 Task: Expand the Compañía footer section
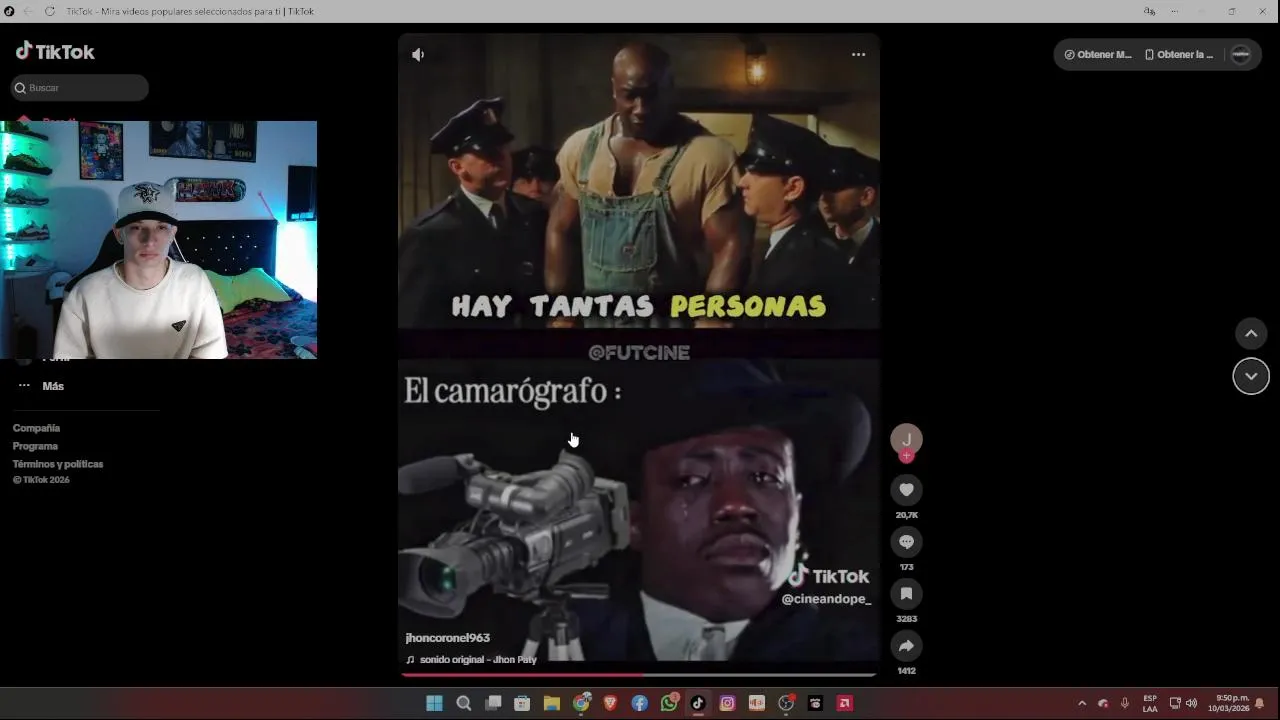coord(36,428)
